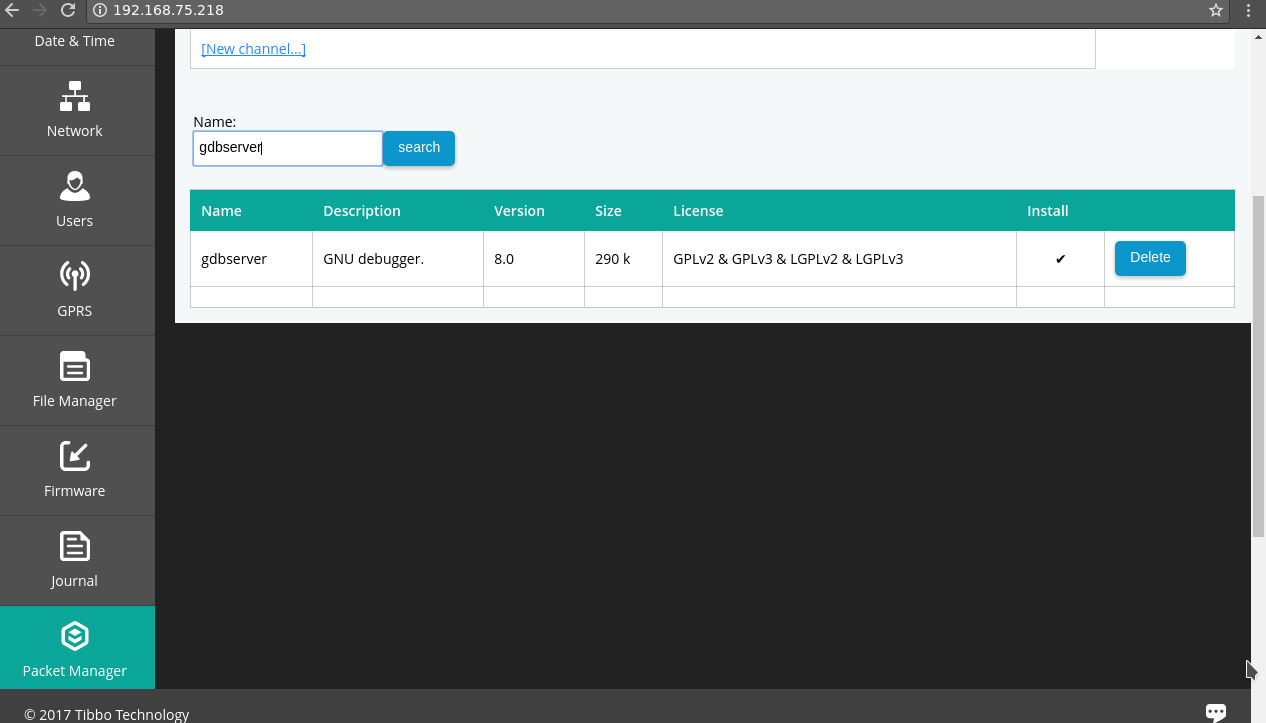This screenshot has height=723, width=1266.
Task: Delete the gdbserver package
Action: pos(1150,258)
